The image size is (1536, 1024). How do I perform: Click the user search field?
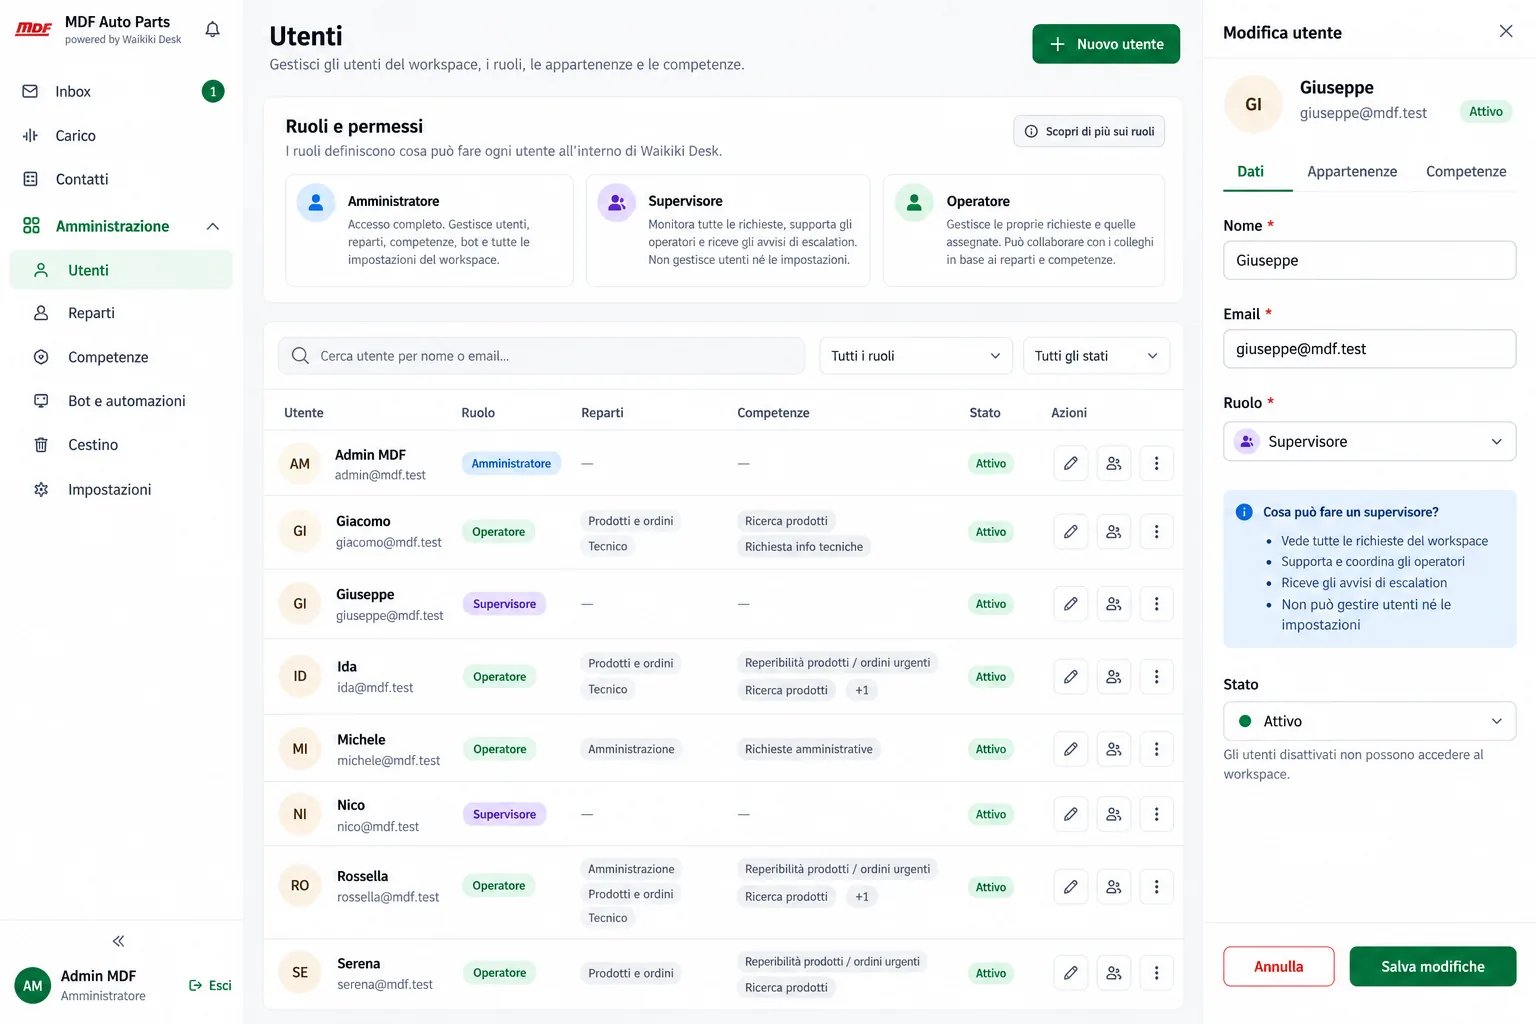[x=541, y=356]
